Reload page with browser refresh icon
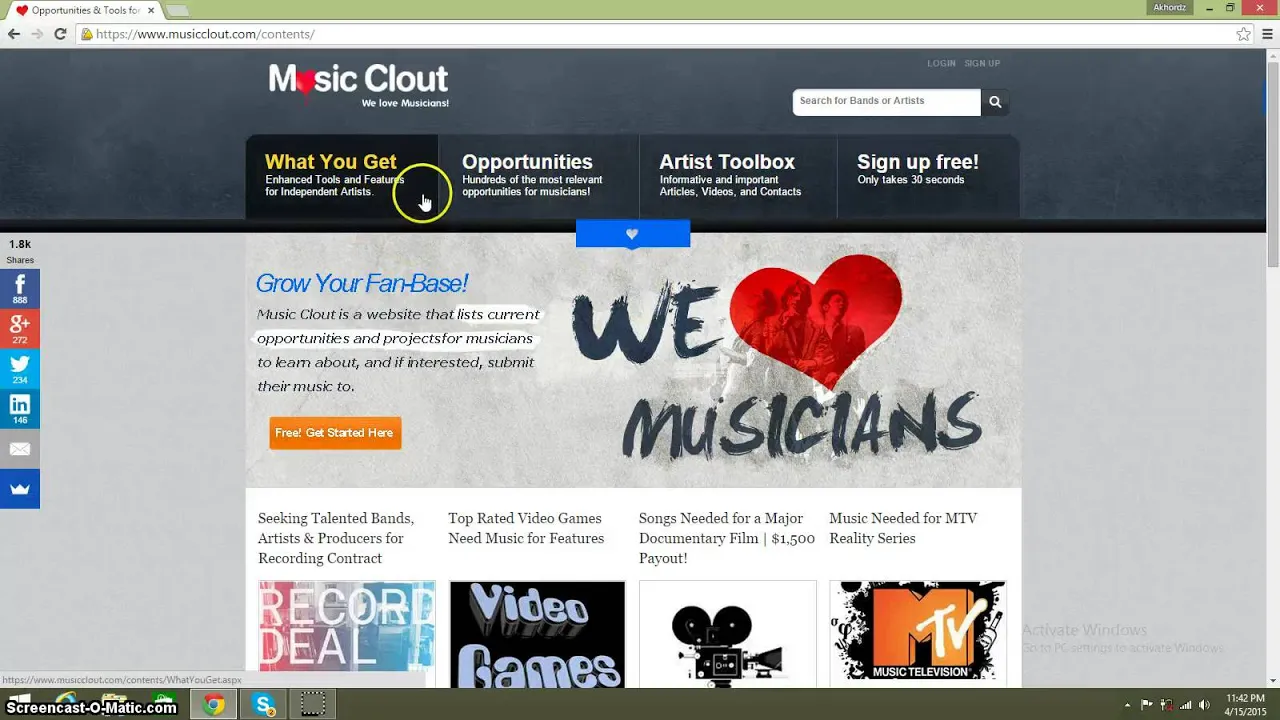The height and width of the screenshot is (720, 1280). (60, 34)
